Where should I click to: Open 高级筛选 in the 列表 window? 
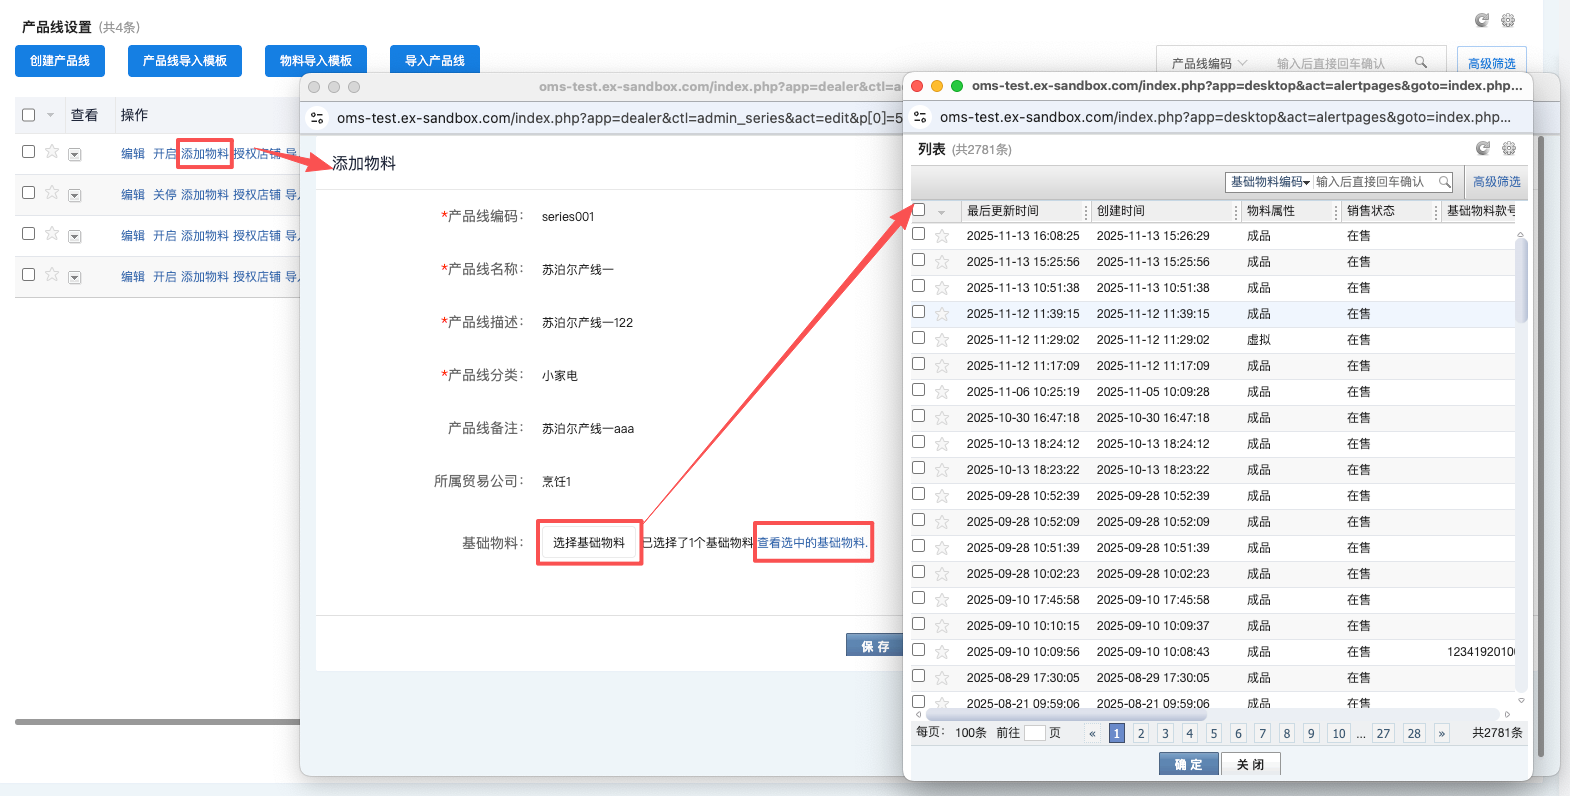tap(1496, 182)
